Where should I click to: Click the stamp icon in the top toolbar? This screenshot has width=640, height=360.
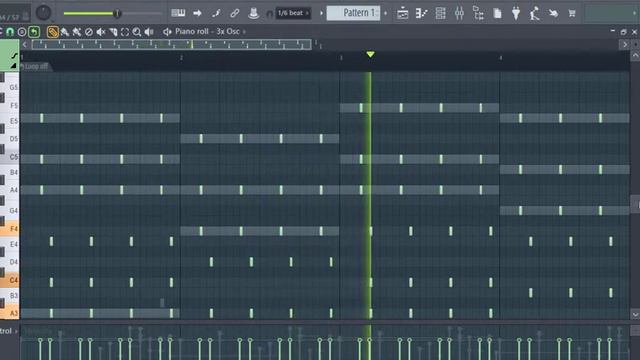[x=253, y=13]
